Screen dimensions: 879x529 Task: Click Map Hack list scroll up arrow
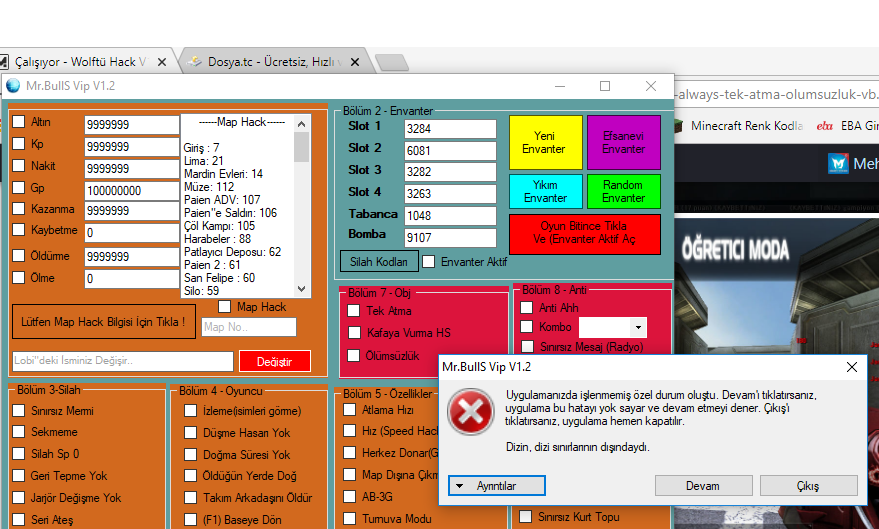pyautogui.click(x=302, y=124)
